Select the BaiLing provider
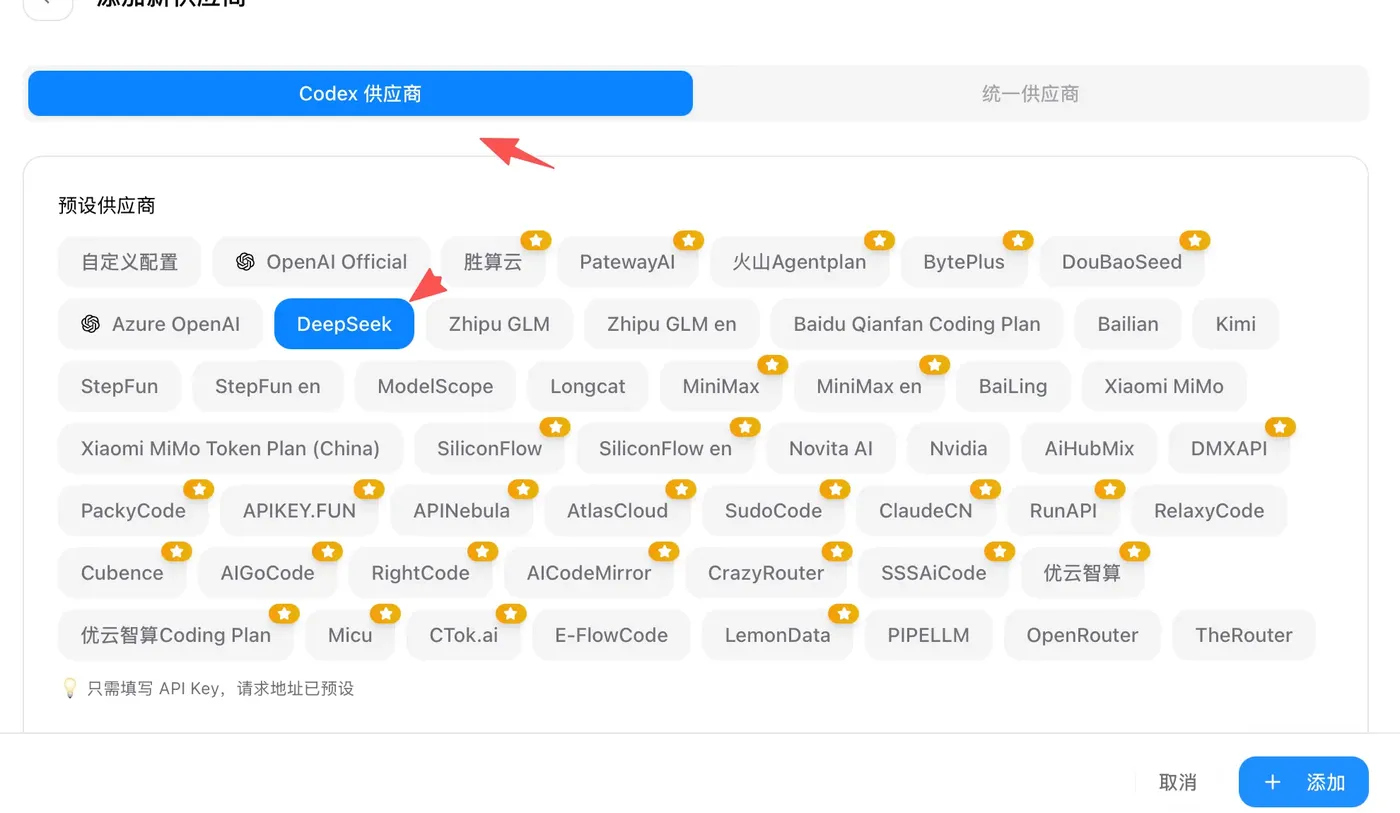 (1013, 386)
